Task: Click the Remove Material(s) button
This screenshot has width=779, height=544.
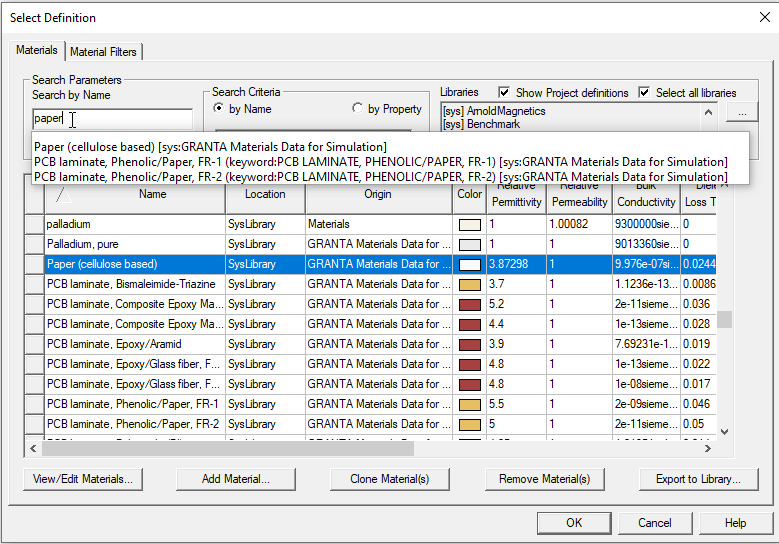Action: pyautogui.click(x=545, y=479)
